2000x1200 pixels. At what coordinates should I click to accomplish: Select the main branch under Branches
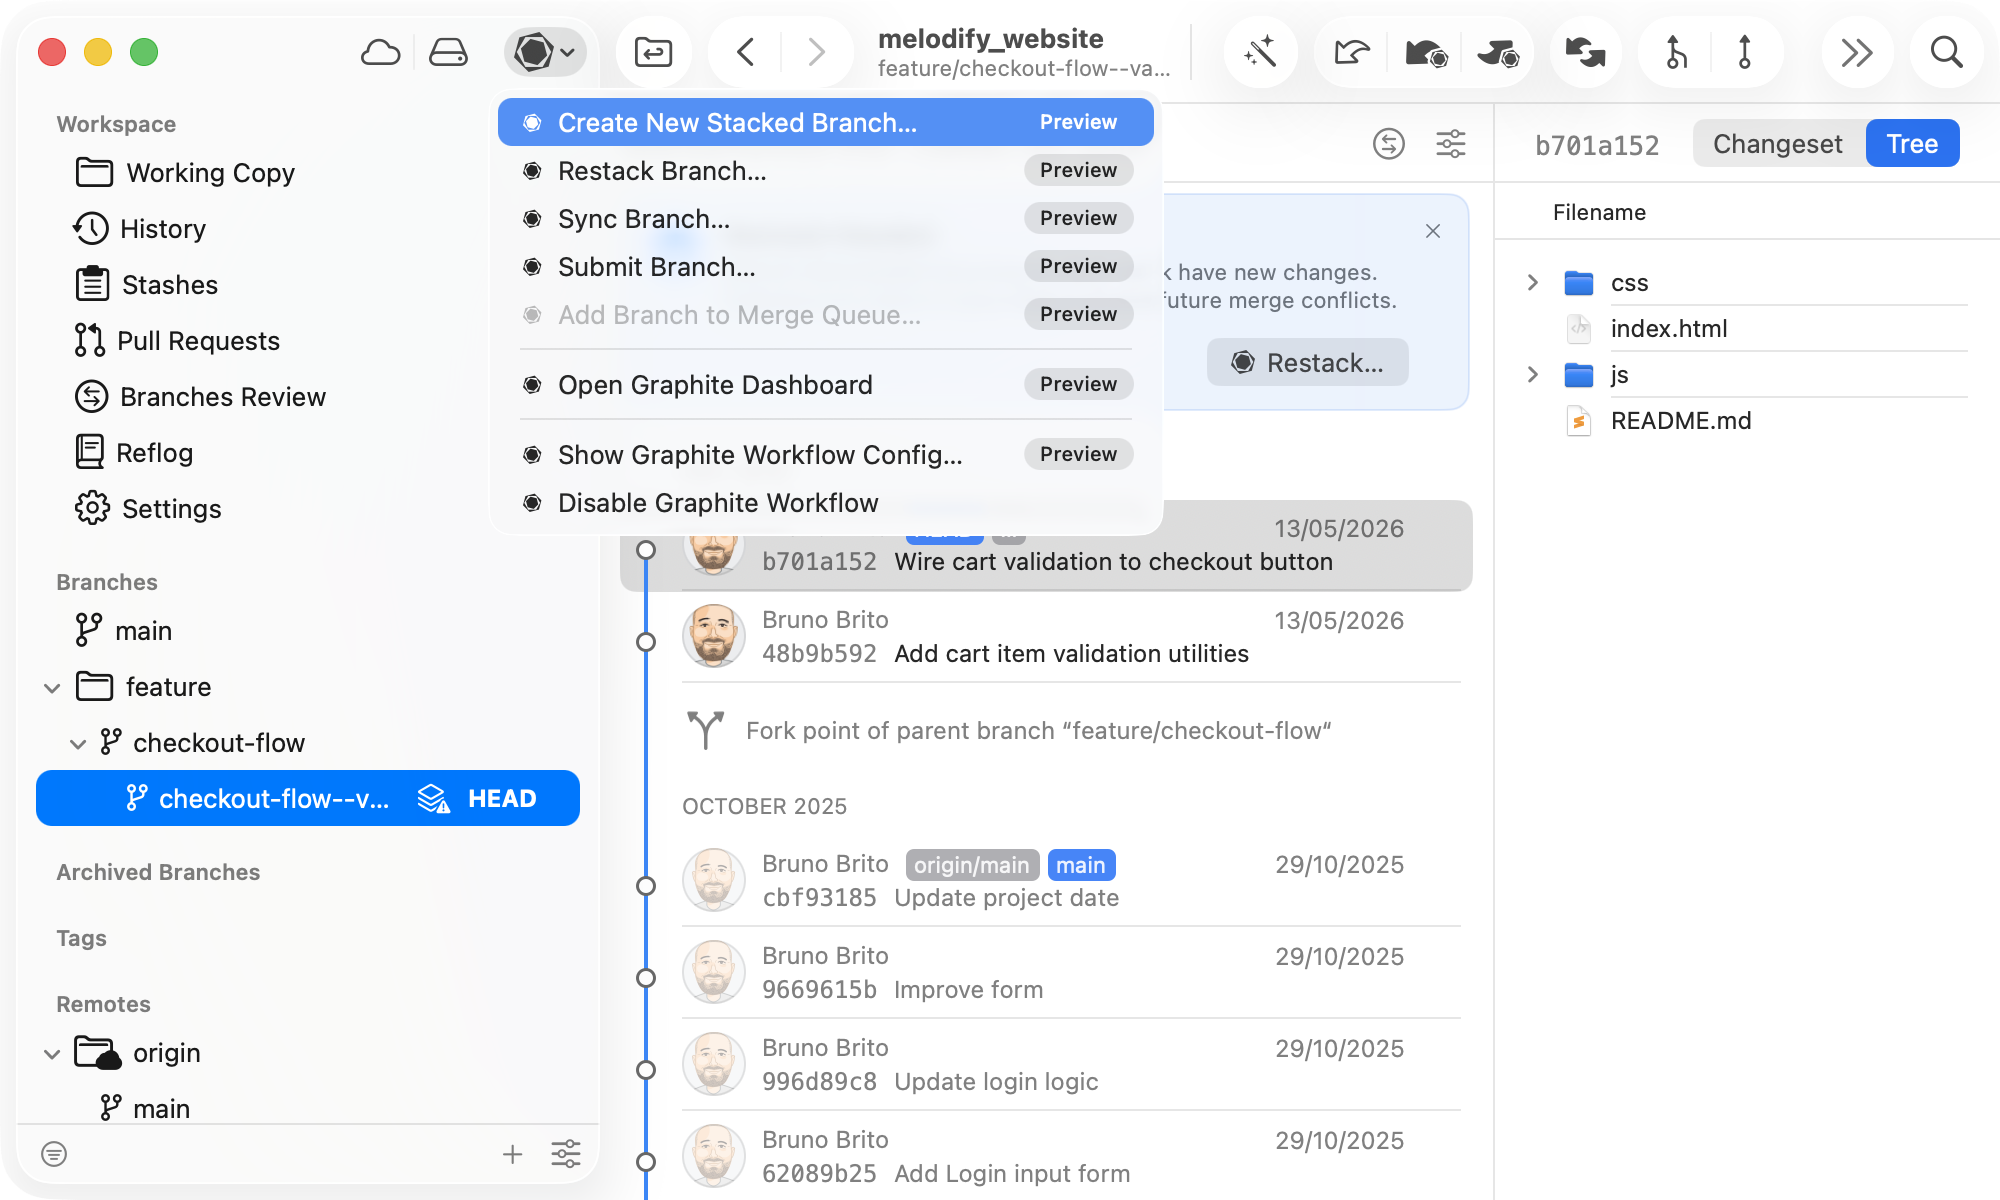click(x=307, y=631)
